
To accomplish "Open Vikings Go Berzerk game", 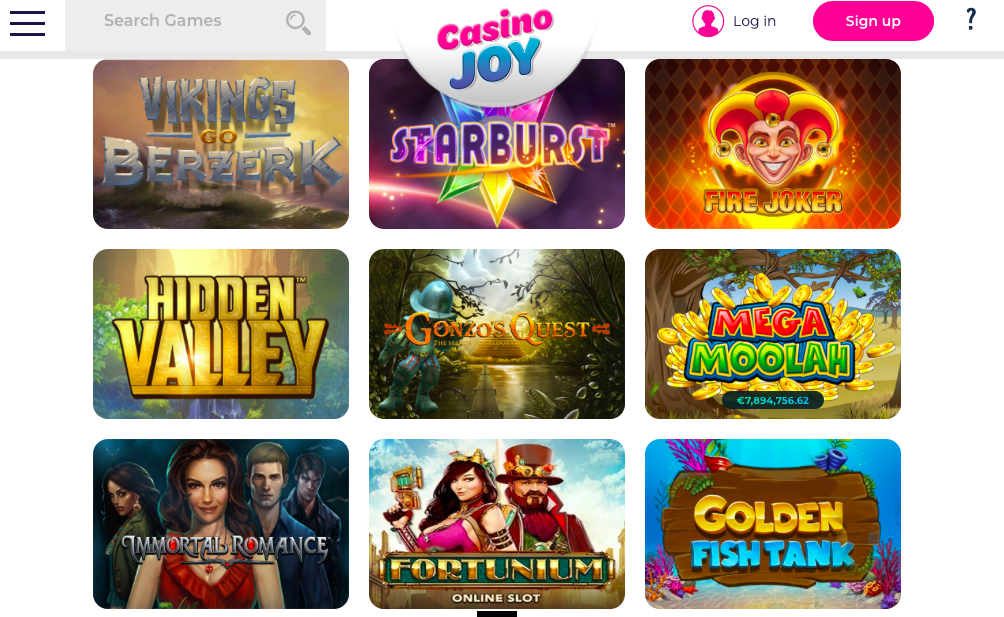I will tap(221, 144).
